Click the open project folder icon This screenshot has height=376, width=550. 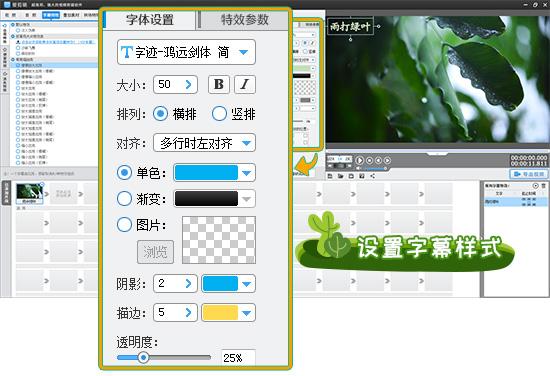pyautogui.click(x=341, y=176)
